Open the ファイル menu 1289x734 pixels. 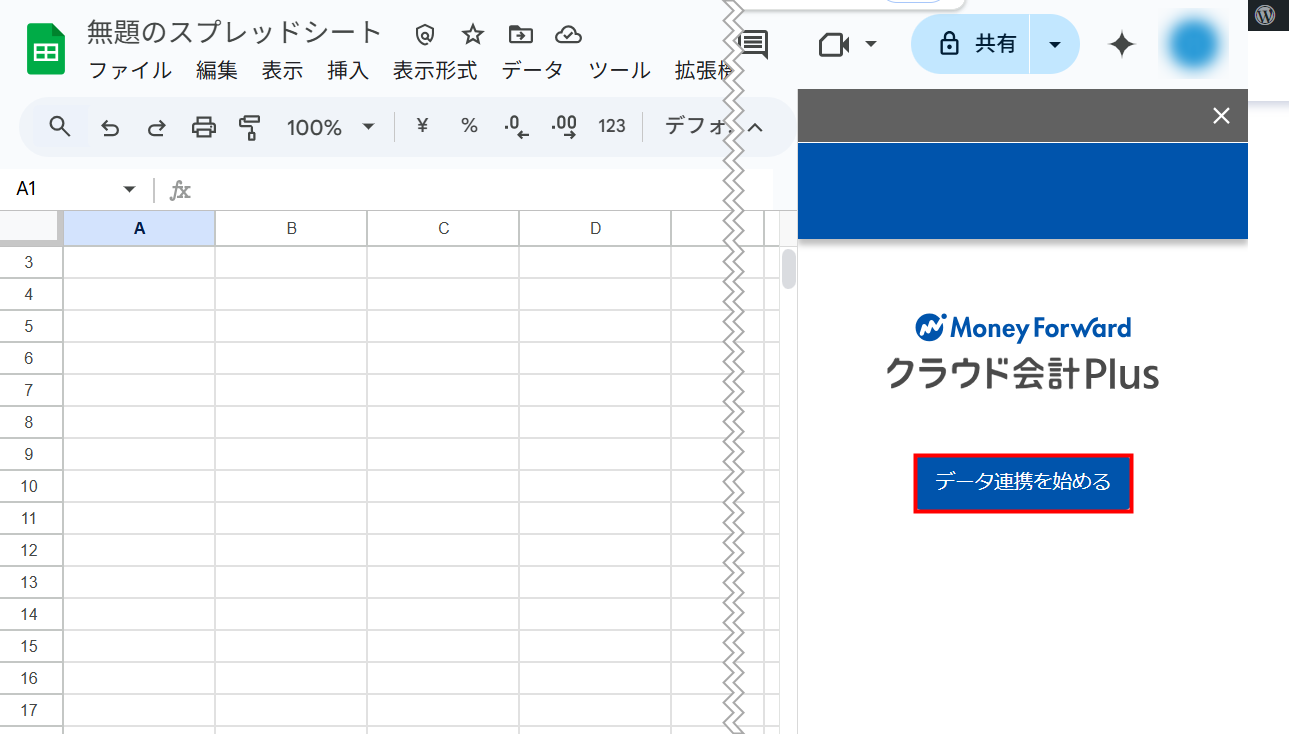(x=131, y=71)
